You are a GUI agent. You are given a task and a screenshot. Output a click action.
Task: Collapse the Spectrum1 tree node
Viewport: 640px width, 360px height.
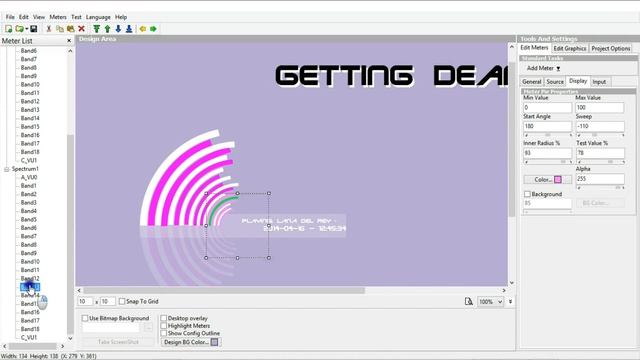point(7,169)
